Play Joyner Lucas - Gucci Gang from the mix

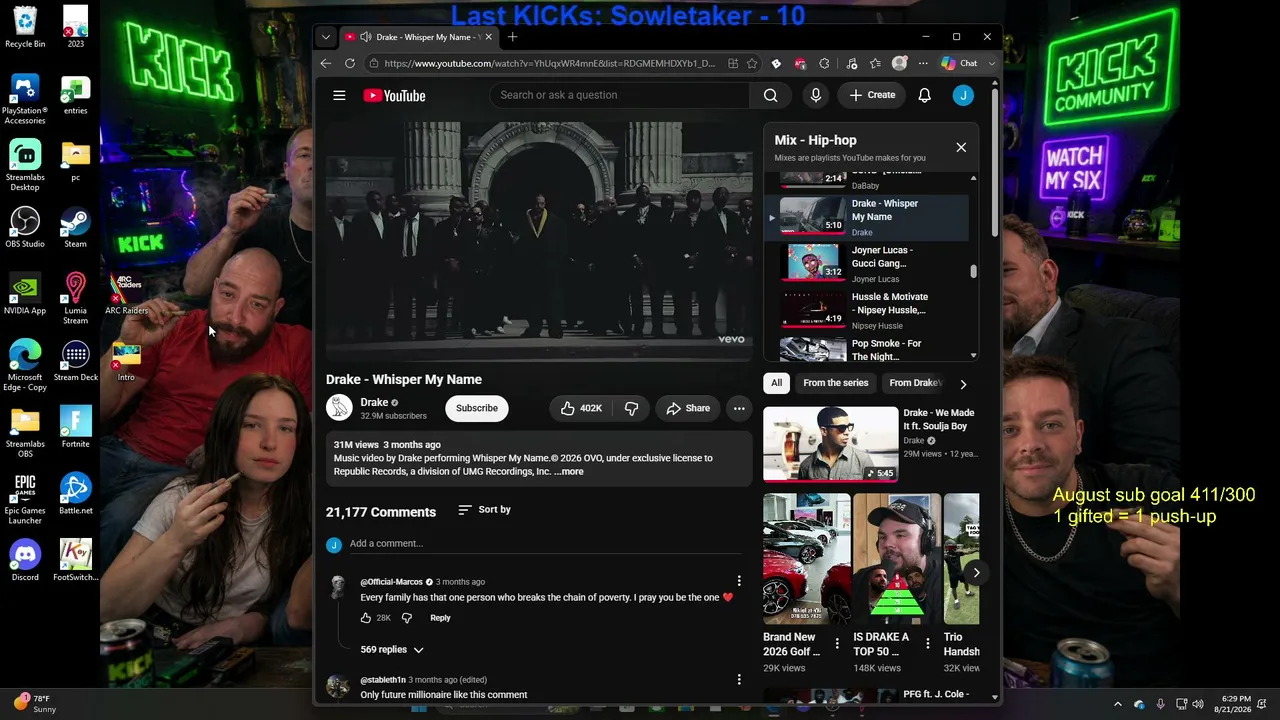click(868, 264)
